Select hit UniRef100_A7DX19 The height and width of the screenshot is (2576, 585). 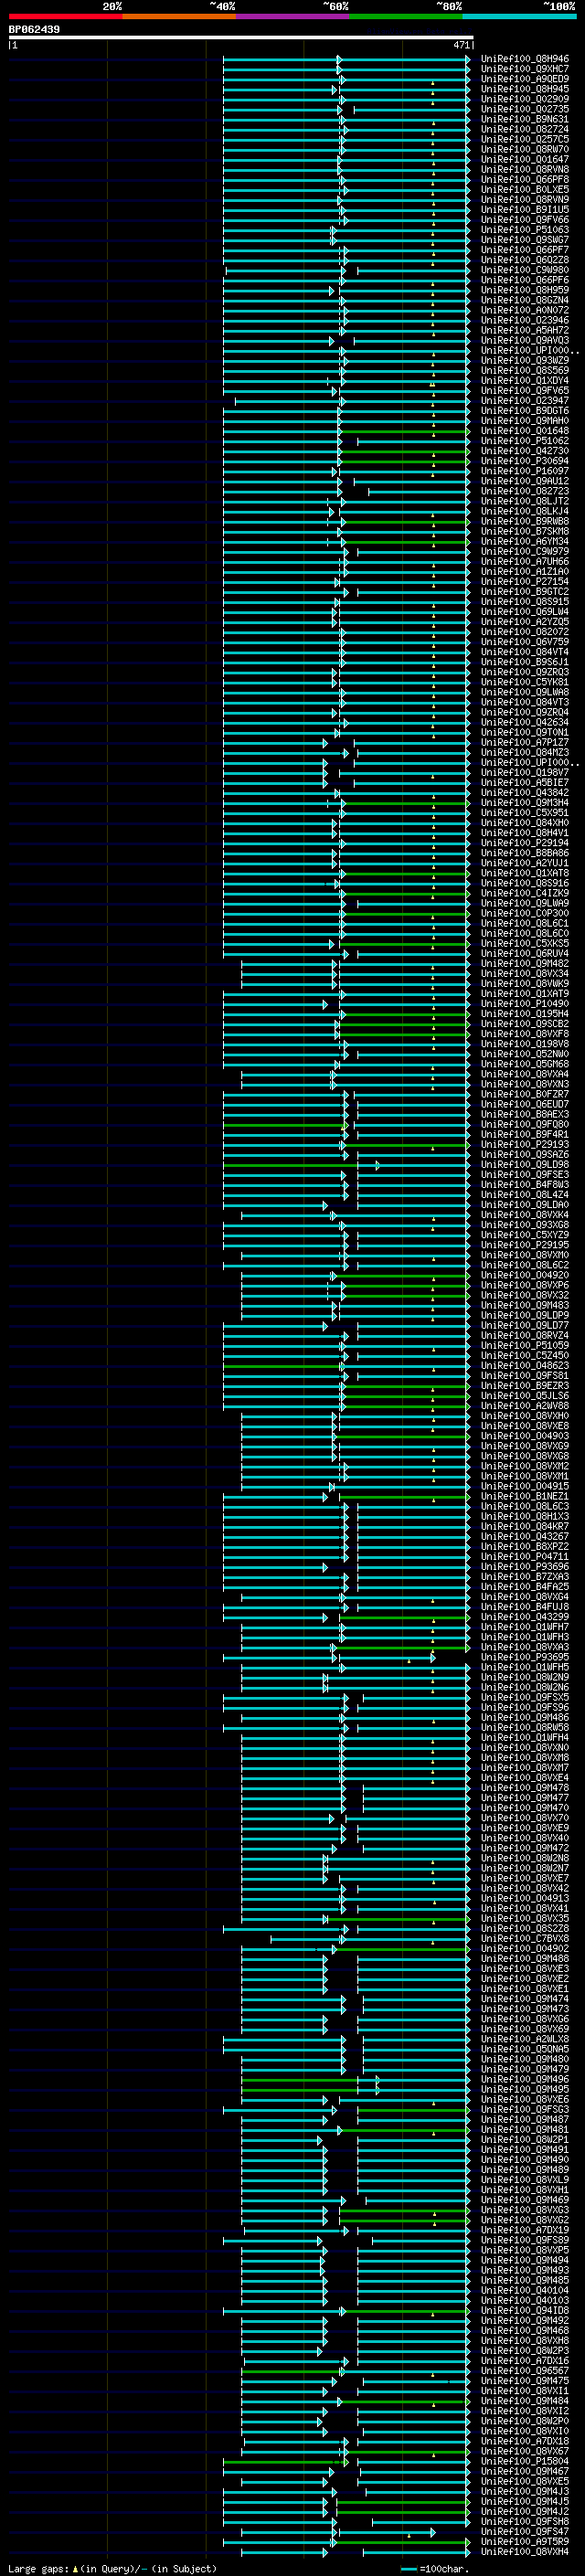point(525,2229)
